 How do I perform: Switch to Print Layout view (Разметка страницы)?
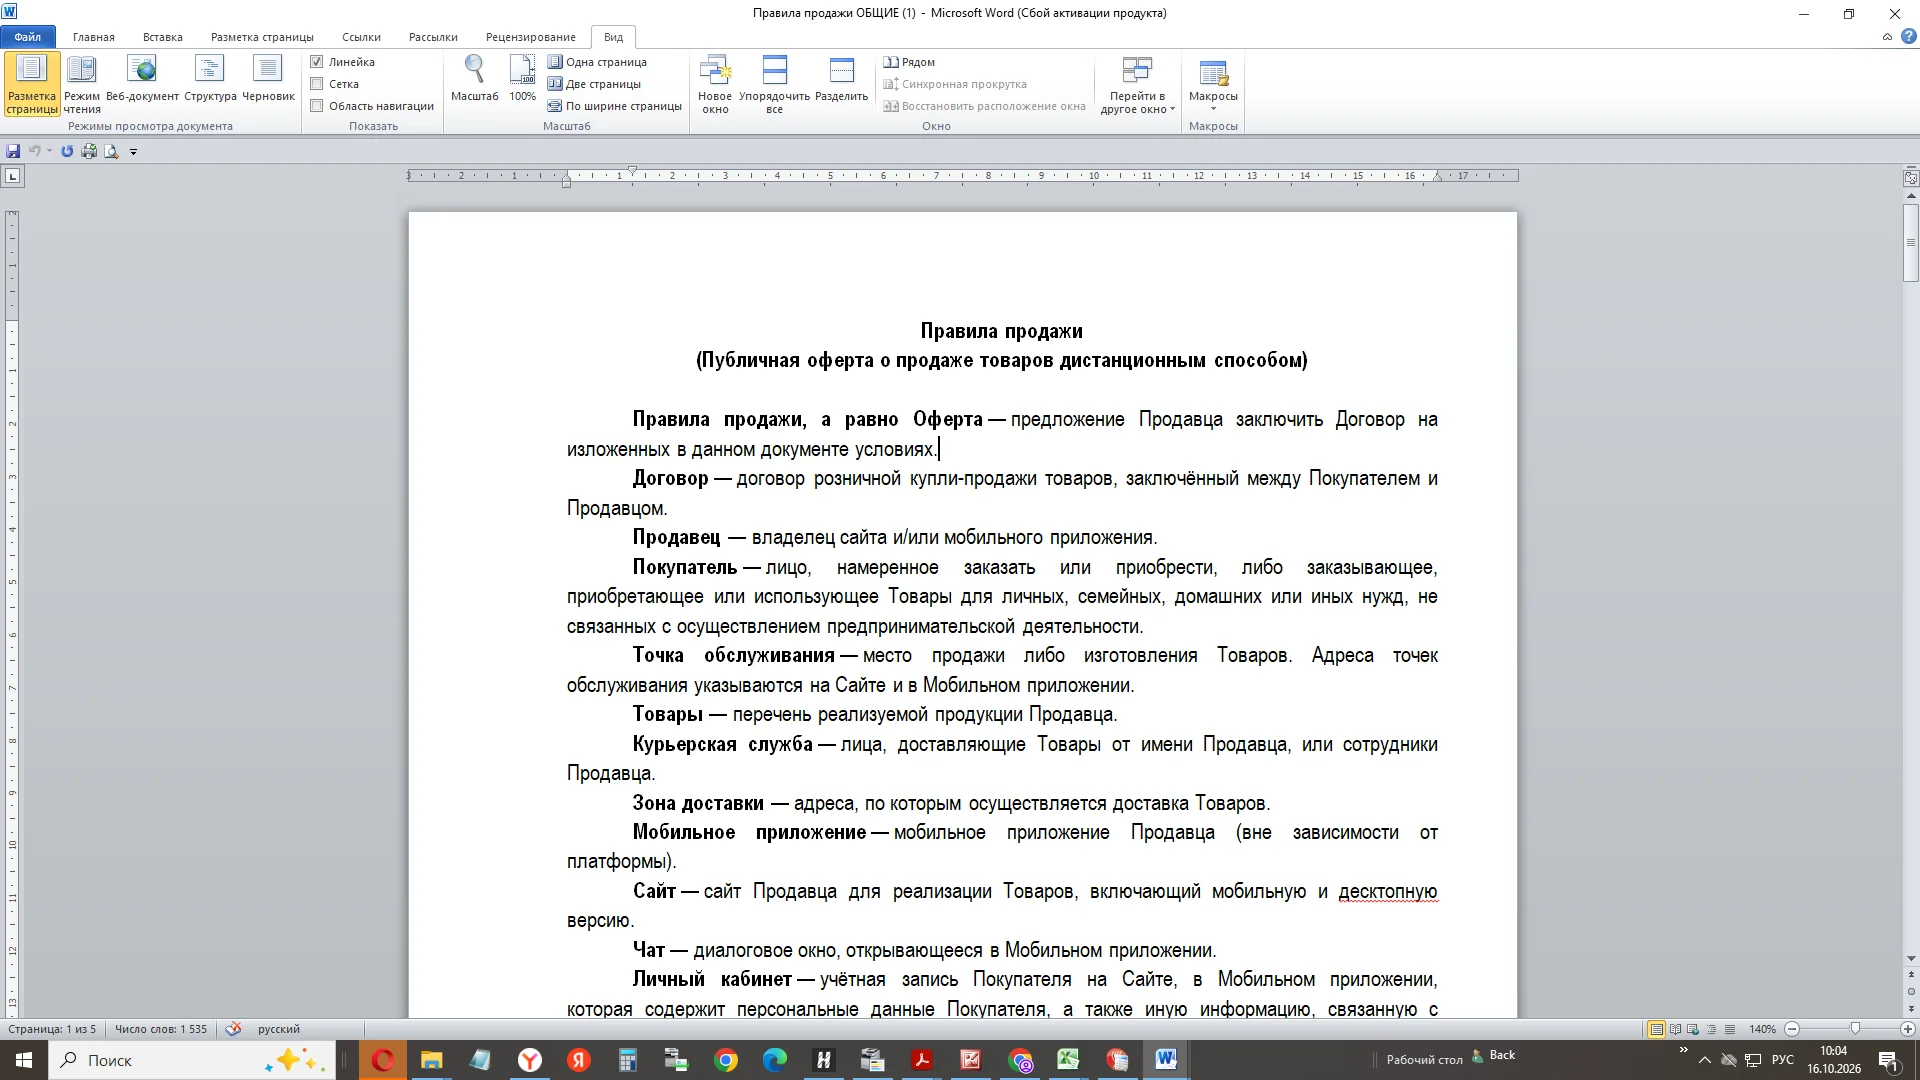point(31,84)
